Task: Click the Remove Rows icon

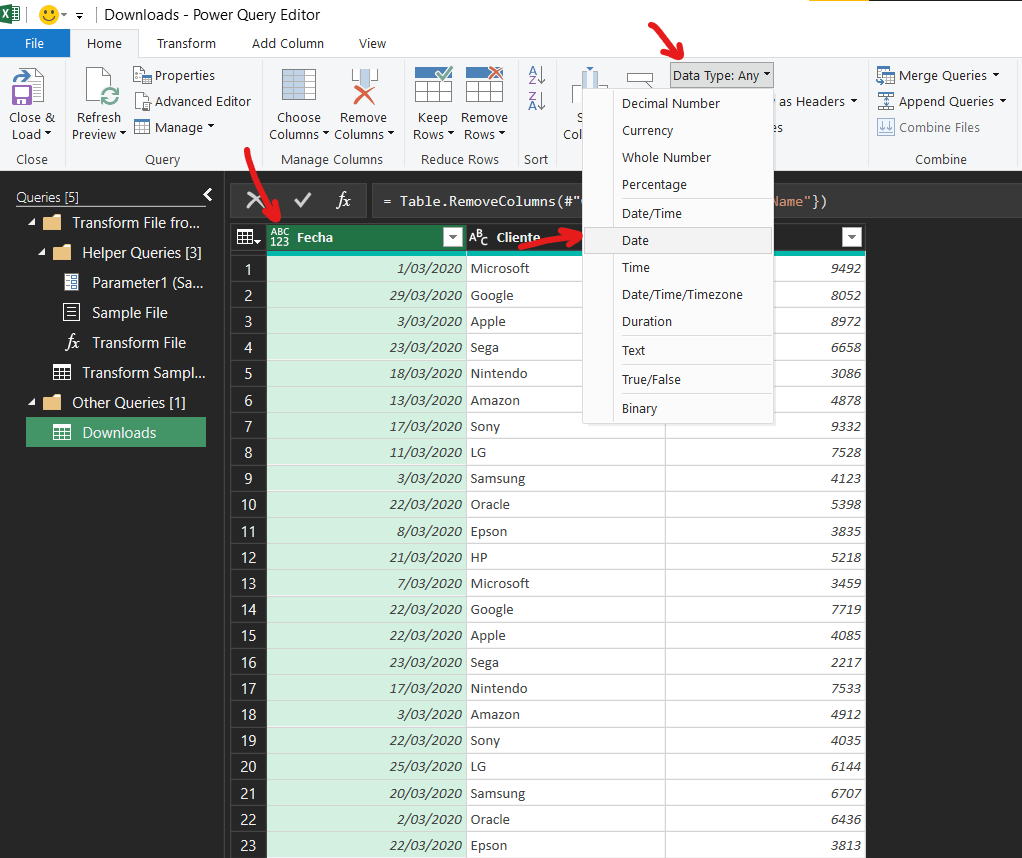Action: tap(485, 86)
